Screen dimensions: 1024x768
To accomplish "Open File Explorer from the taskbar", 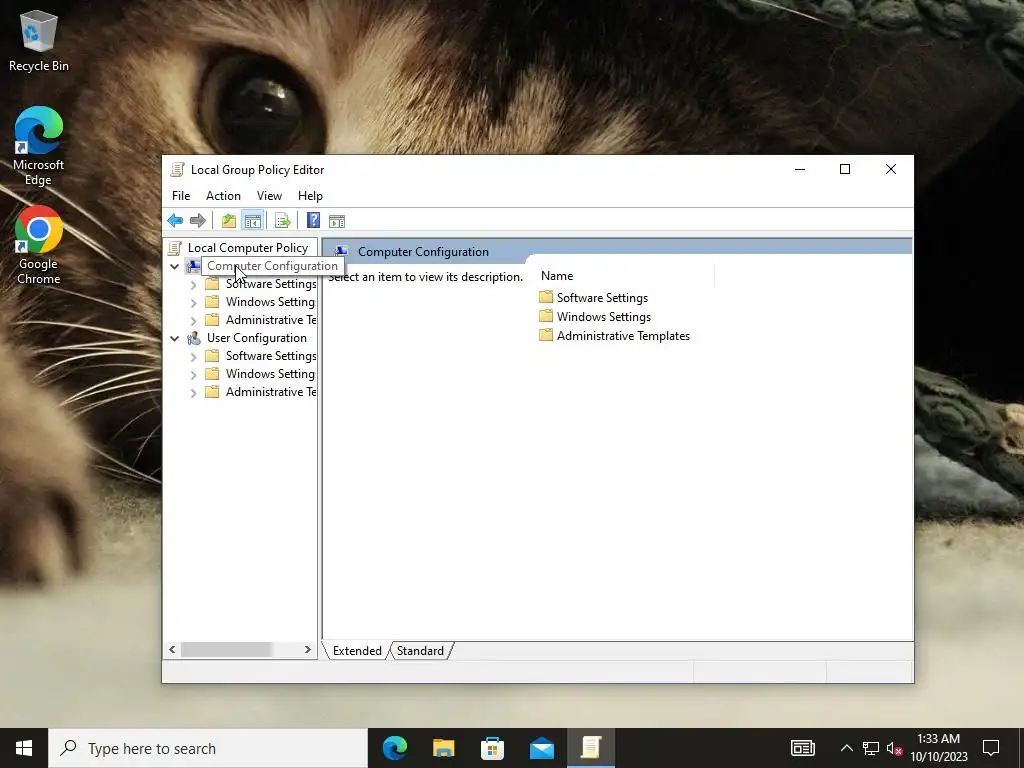I will pyautogui.click(x=443, y=748).
